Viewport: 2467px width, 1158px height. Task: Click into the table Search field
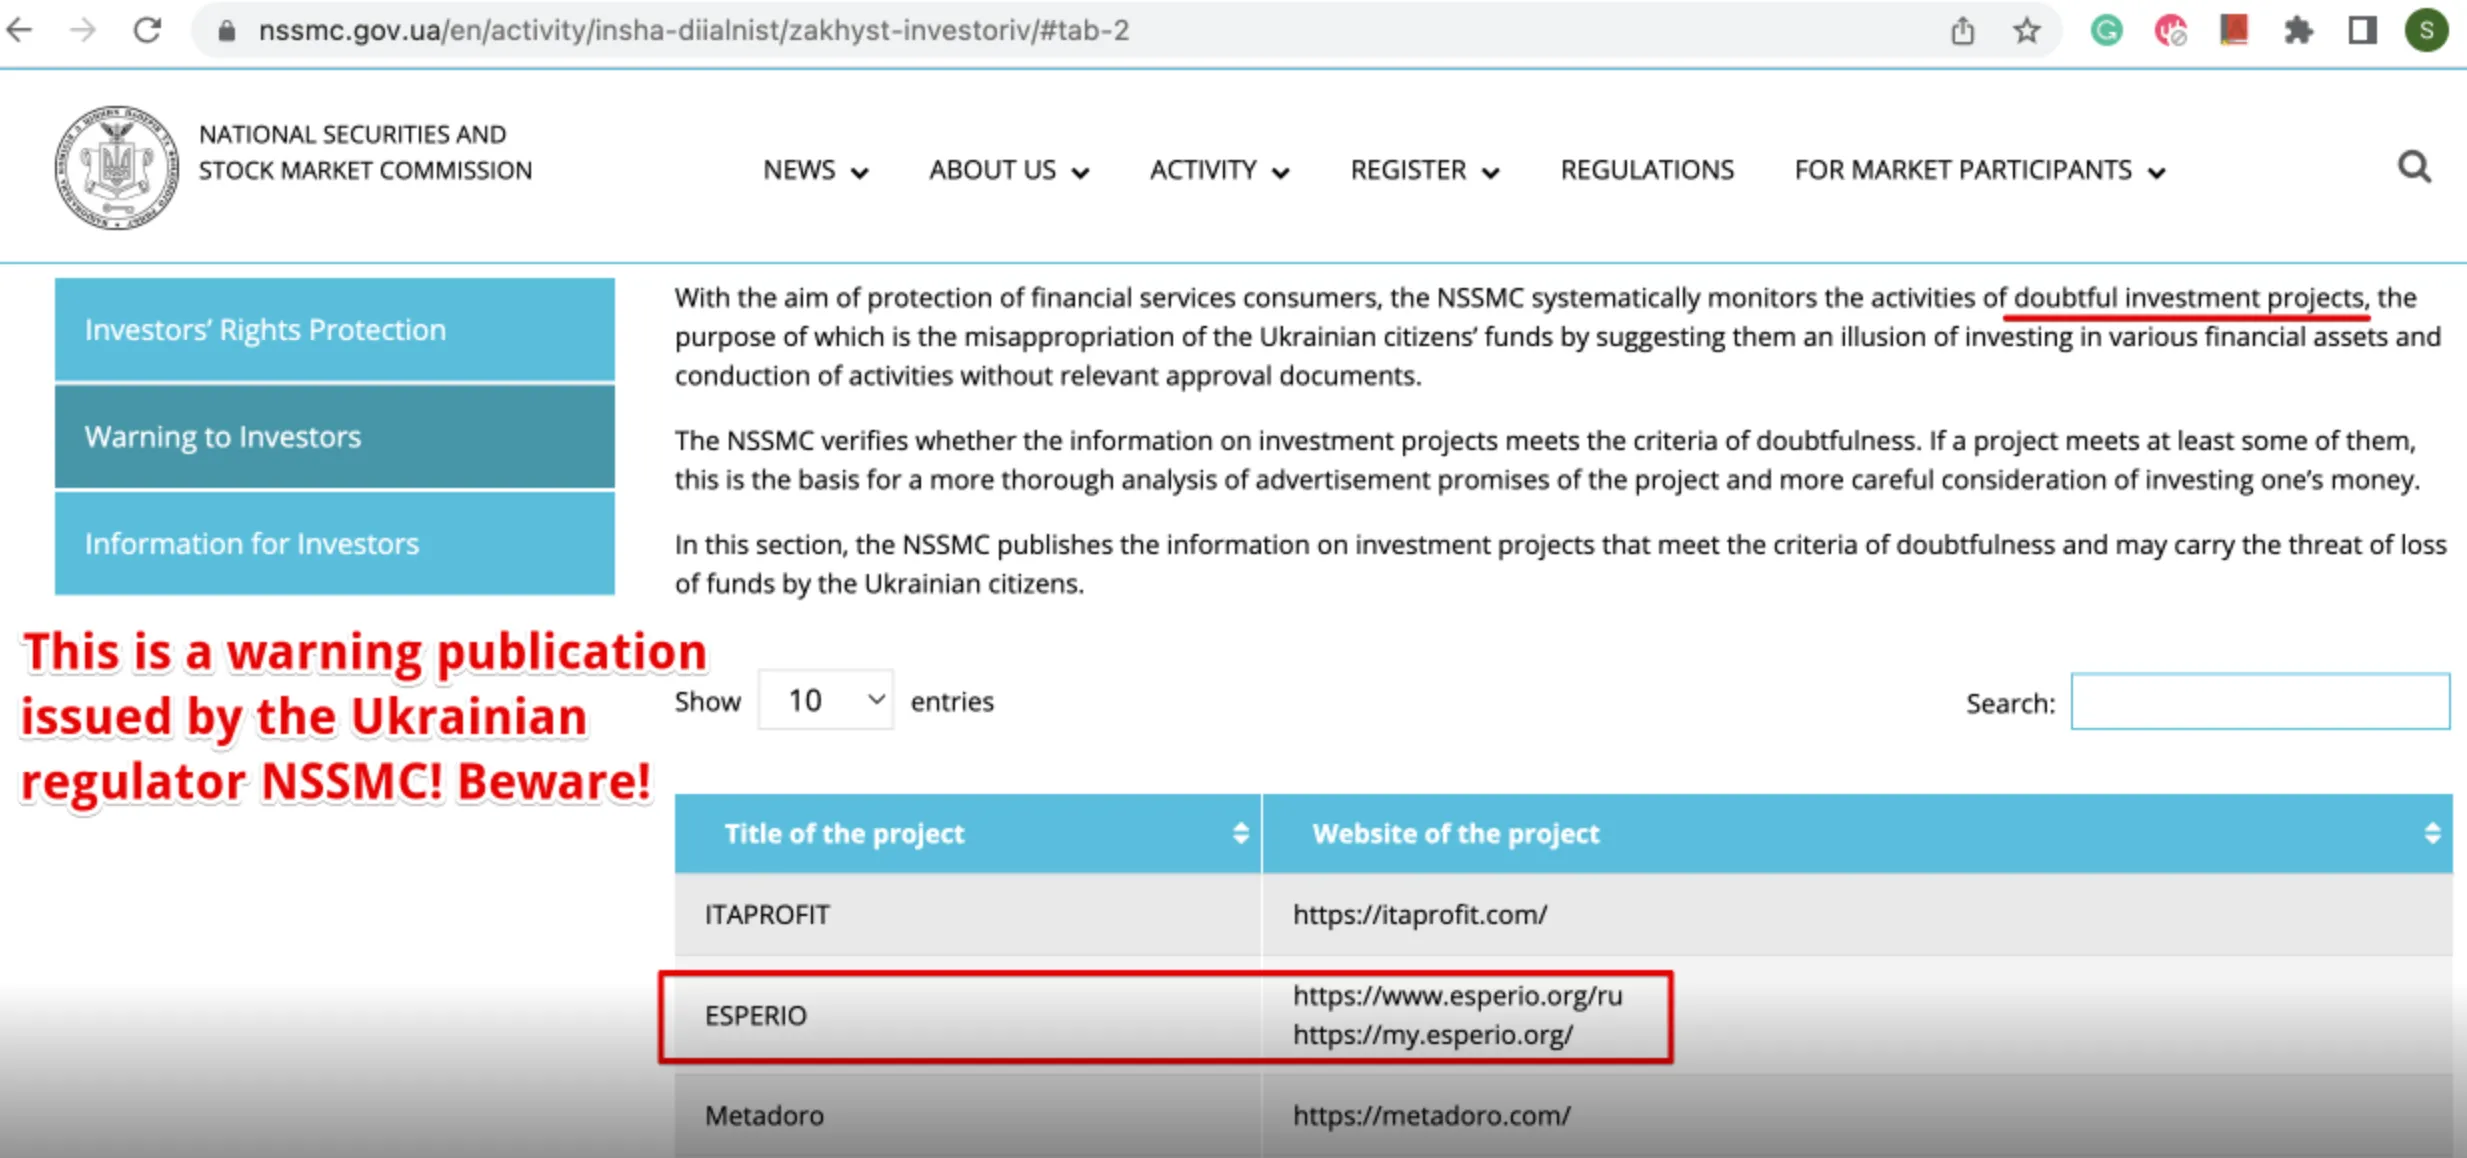(2260, 702)
